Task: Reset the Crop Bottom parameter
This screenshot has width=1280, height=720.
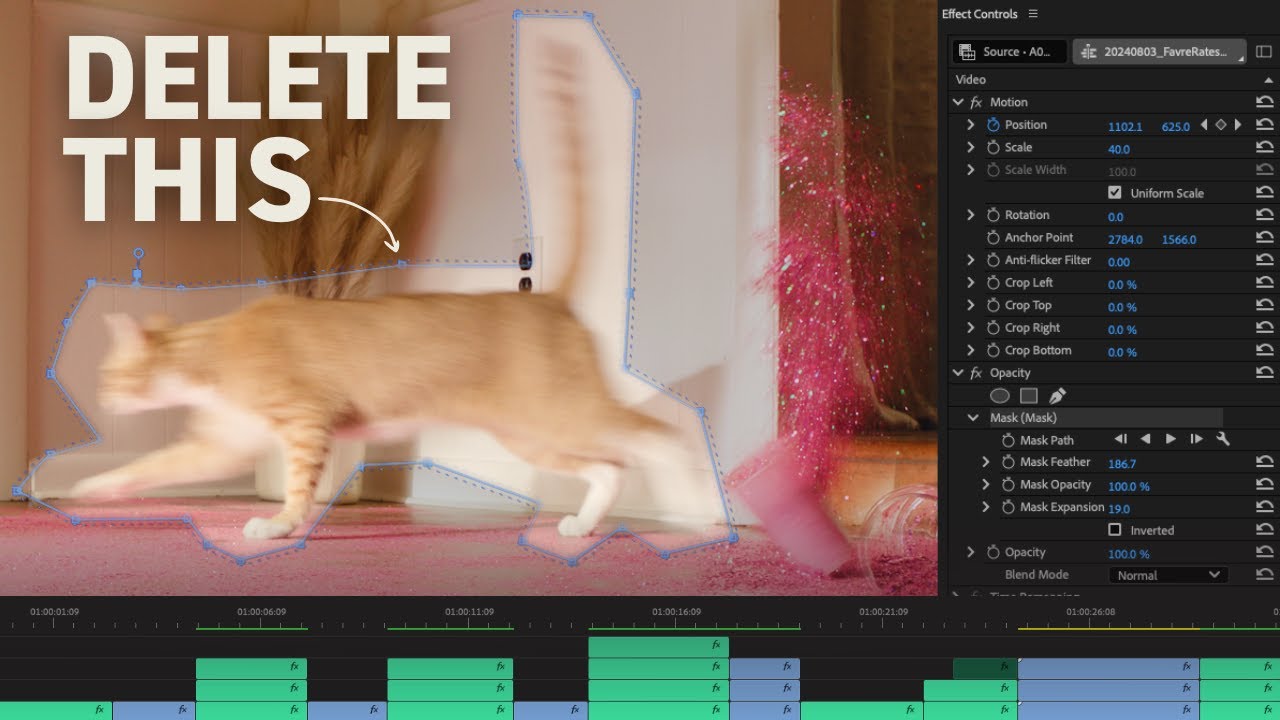Action: (x=1264, y=350)
